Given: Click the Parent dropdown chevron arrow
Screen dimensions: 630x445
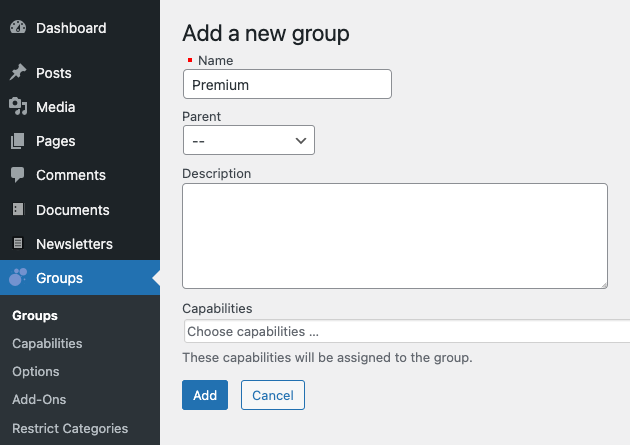Looking at the screenshot, I should click(301, 141).
